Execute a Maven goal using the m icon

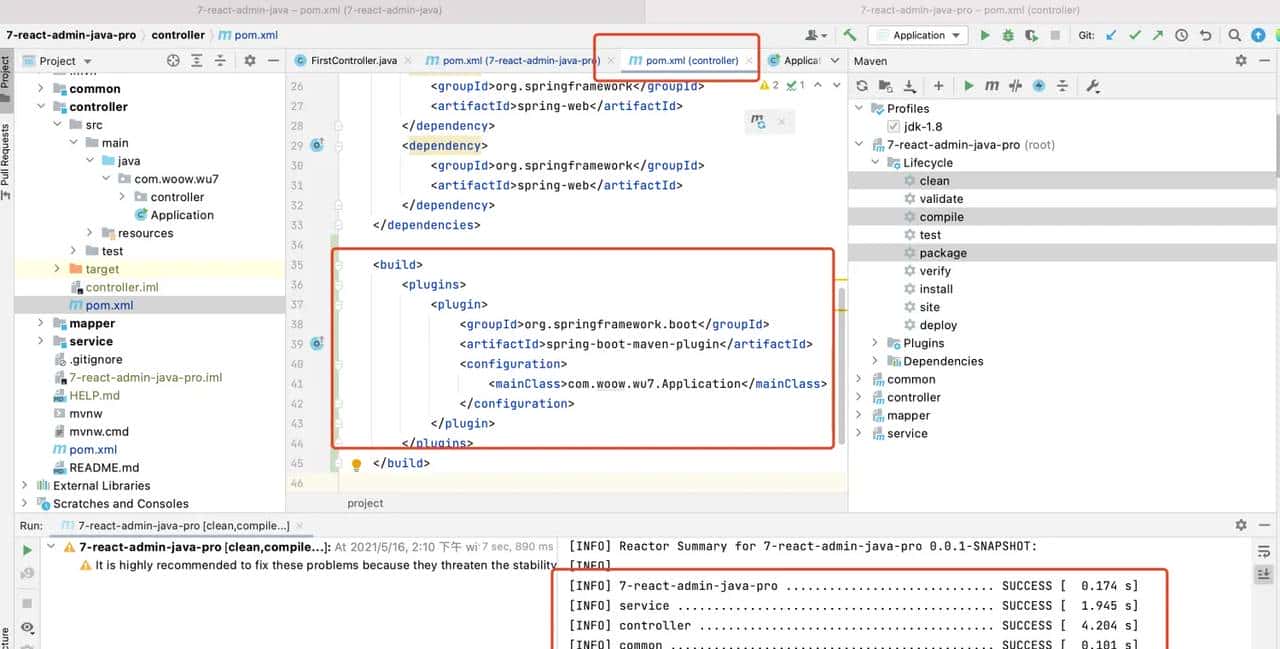pos(993,85)
